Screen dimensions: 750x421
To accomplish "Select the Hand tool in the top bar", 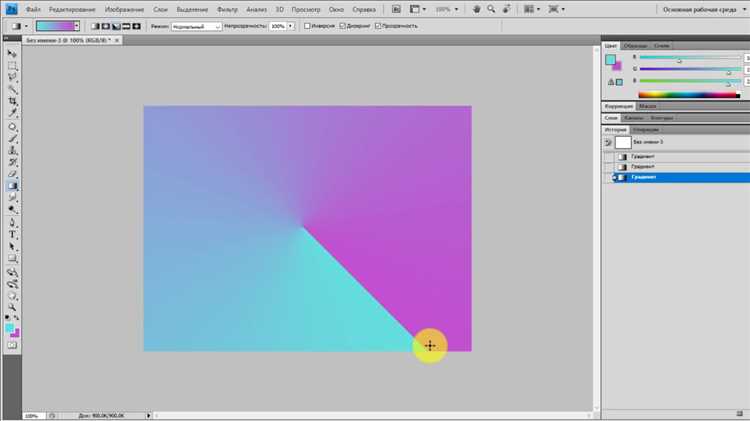I will click(476, 9).
